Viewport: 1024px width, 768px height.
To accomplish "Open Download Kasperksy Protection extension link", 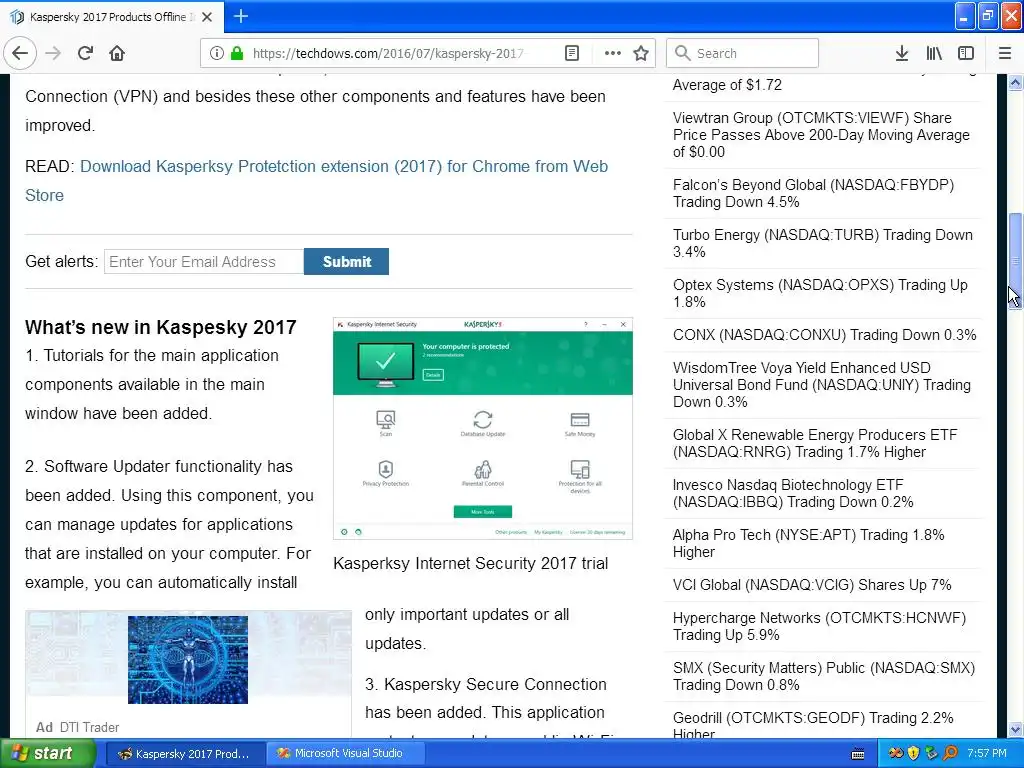I will pos(316,181).
